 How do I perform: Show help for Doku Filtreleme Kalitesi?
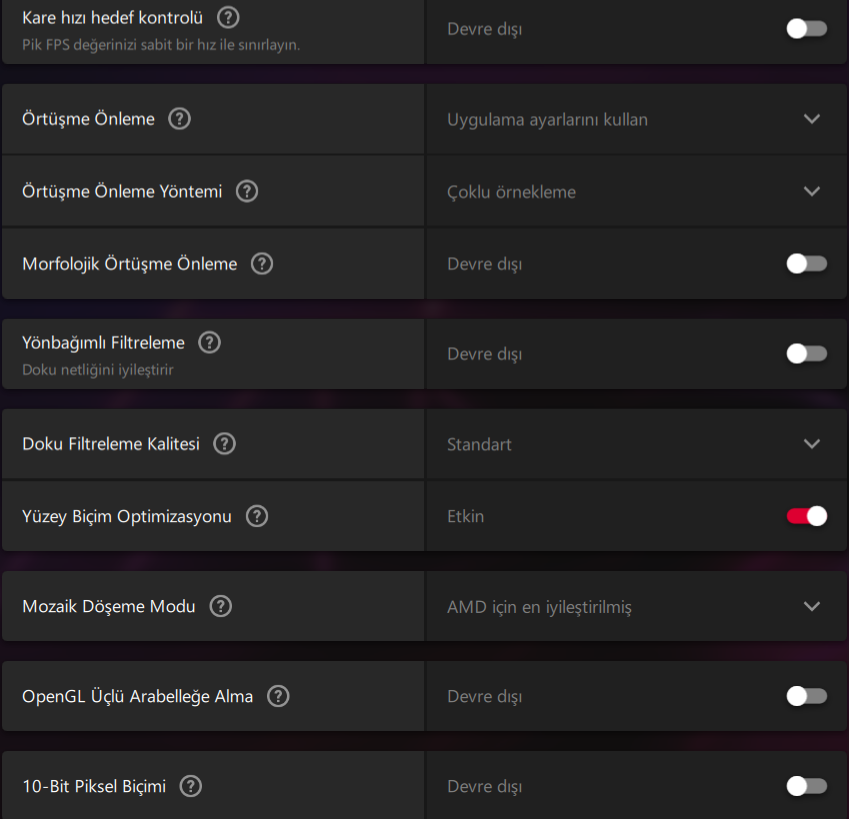[225, 444]
